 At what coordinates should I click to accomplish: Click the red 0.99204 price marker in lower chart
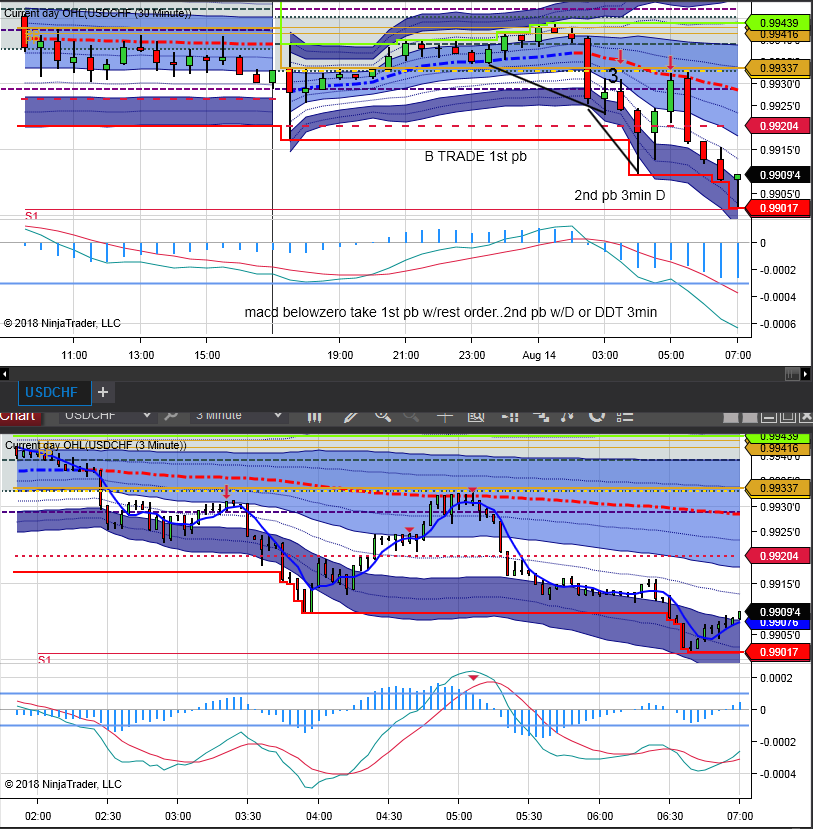tap(779, 556)
